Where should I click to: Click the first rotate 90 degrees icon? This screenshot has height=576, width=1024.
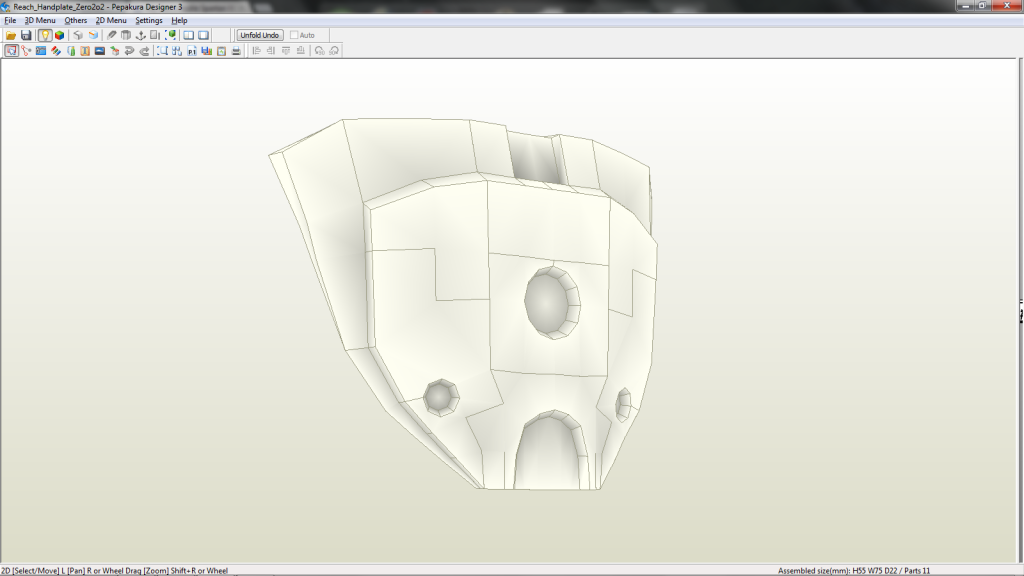point(319,51)
